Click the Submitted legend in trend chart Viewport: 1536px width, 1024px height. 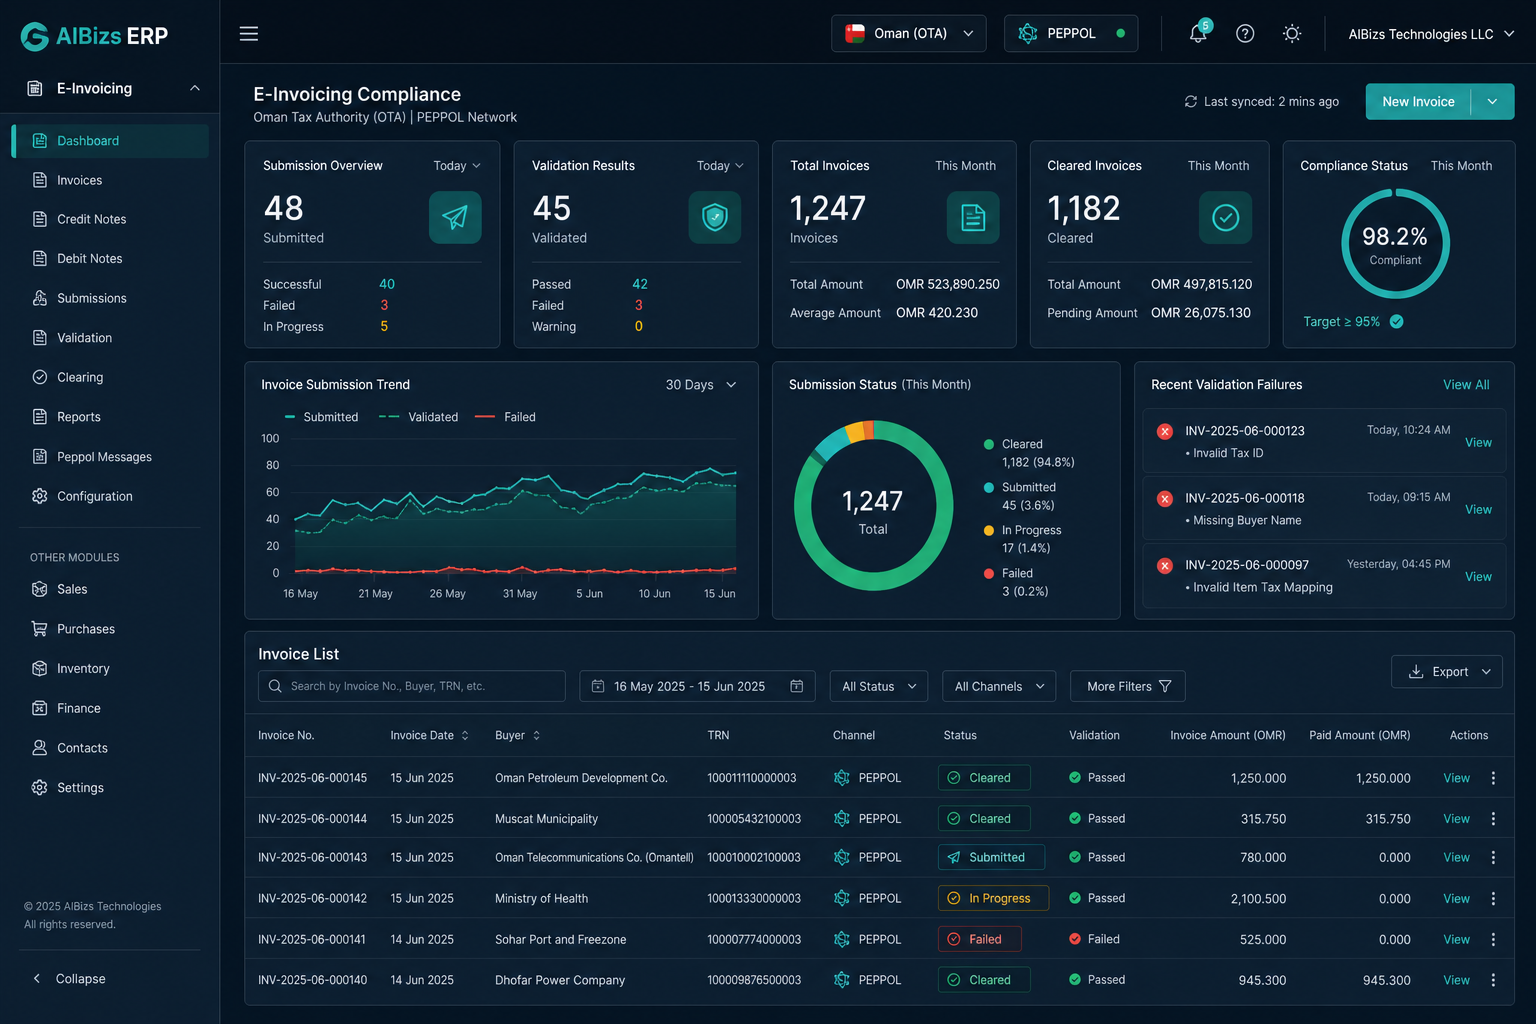click(x=321, y=417)
